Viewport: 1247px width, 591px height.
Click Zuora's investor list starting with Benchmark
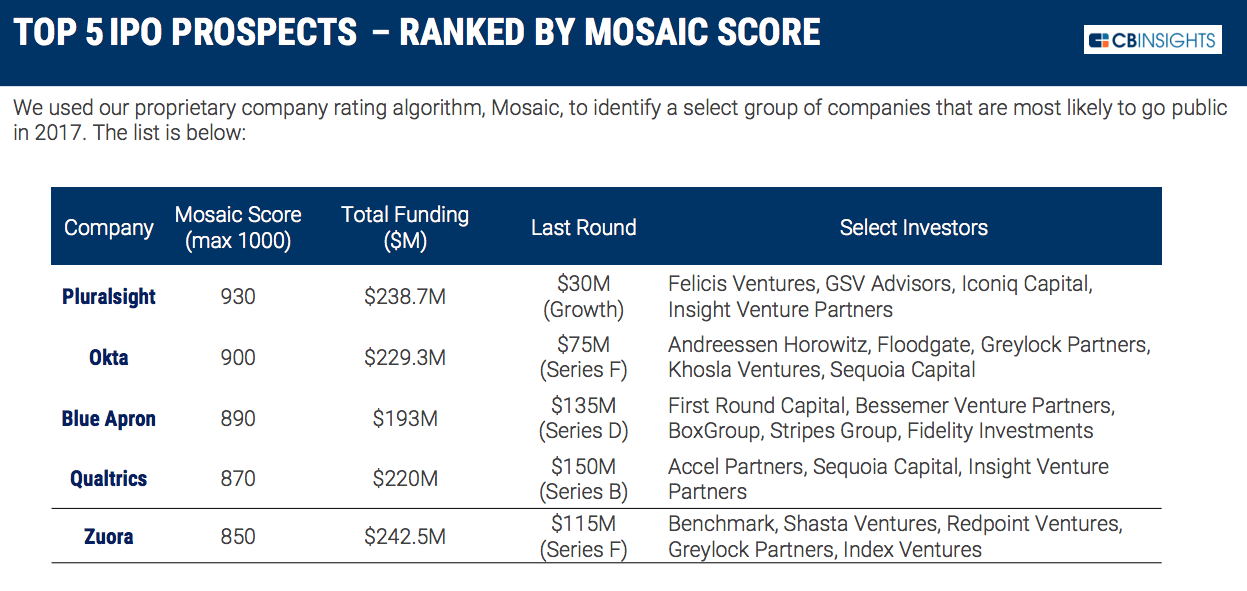[894, 537]
